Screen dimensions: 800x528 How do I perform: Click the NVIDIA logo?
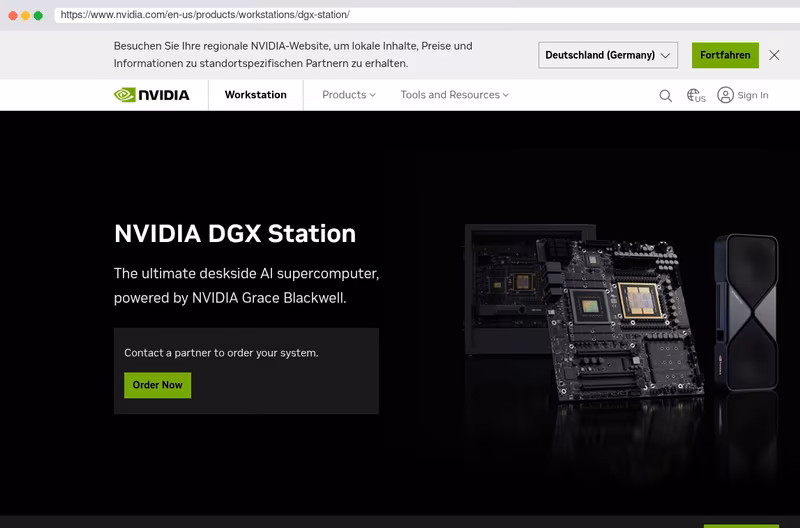(x=152, y=95)
